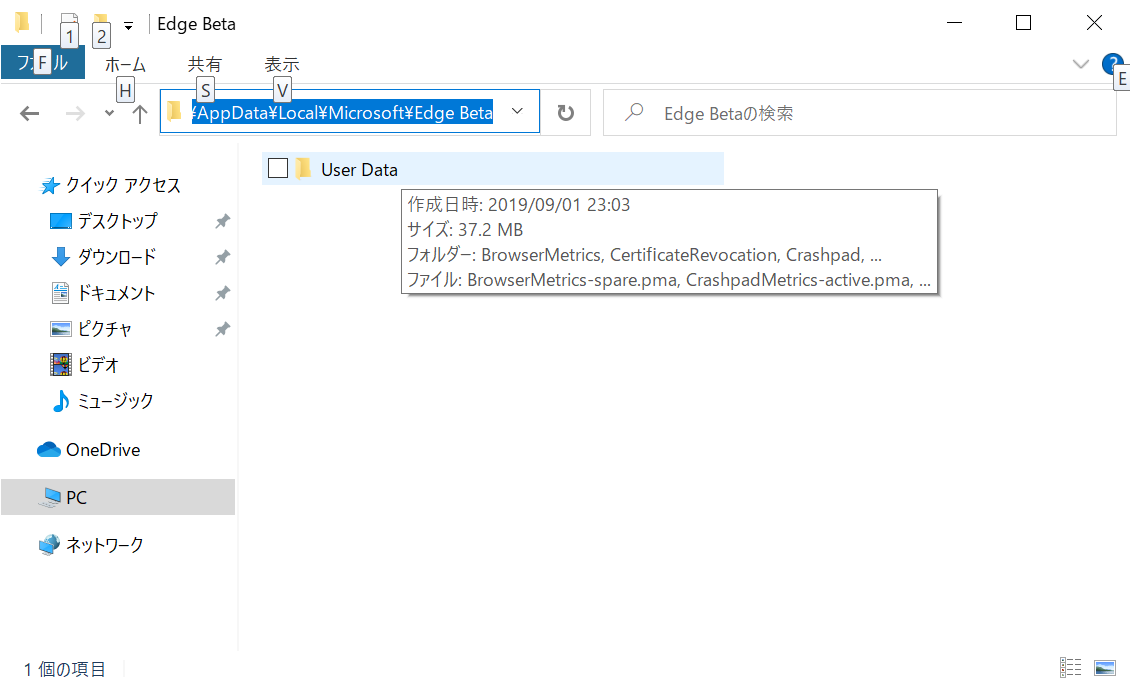
Task: Click the pin icon beside ピクチャ
Action: (223, 329)
